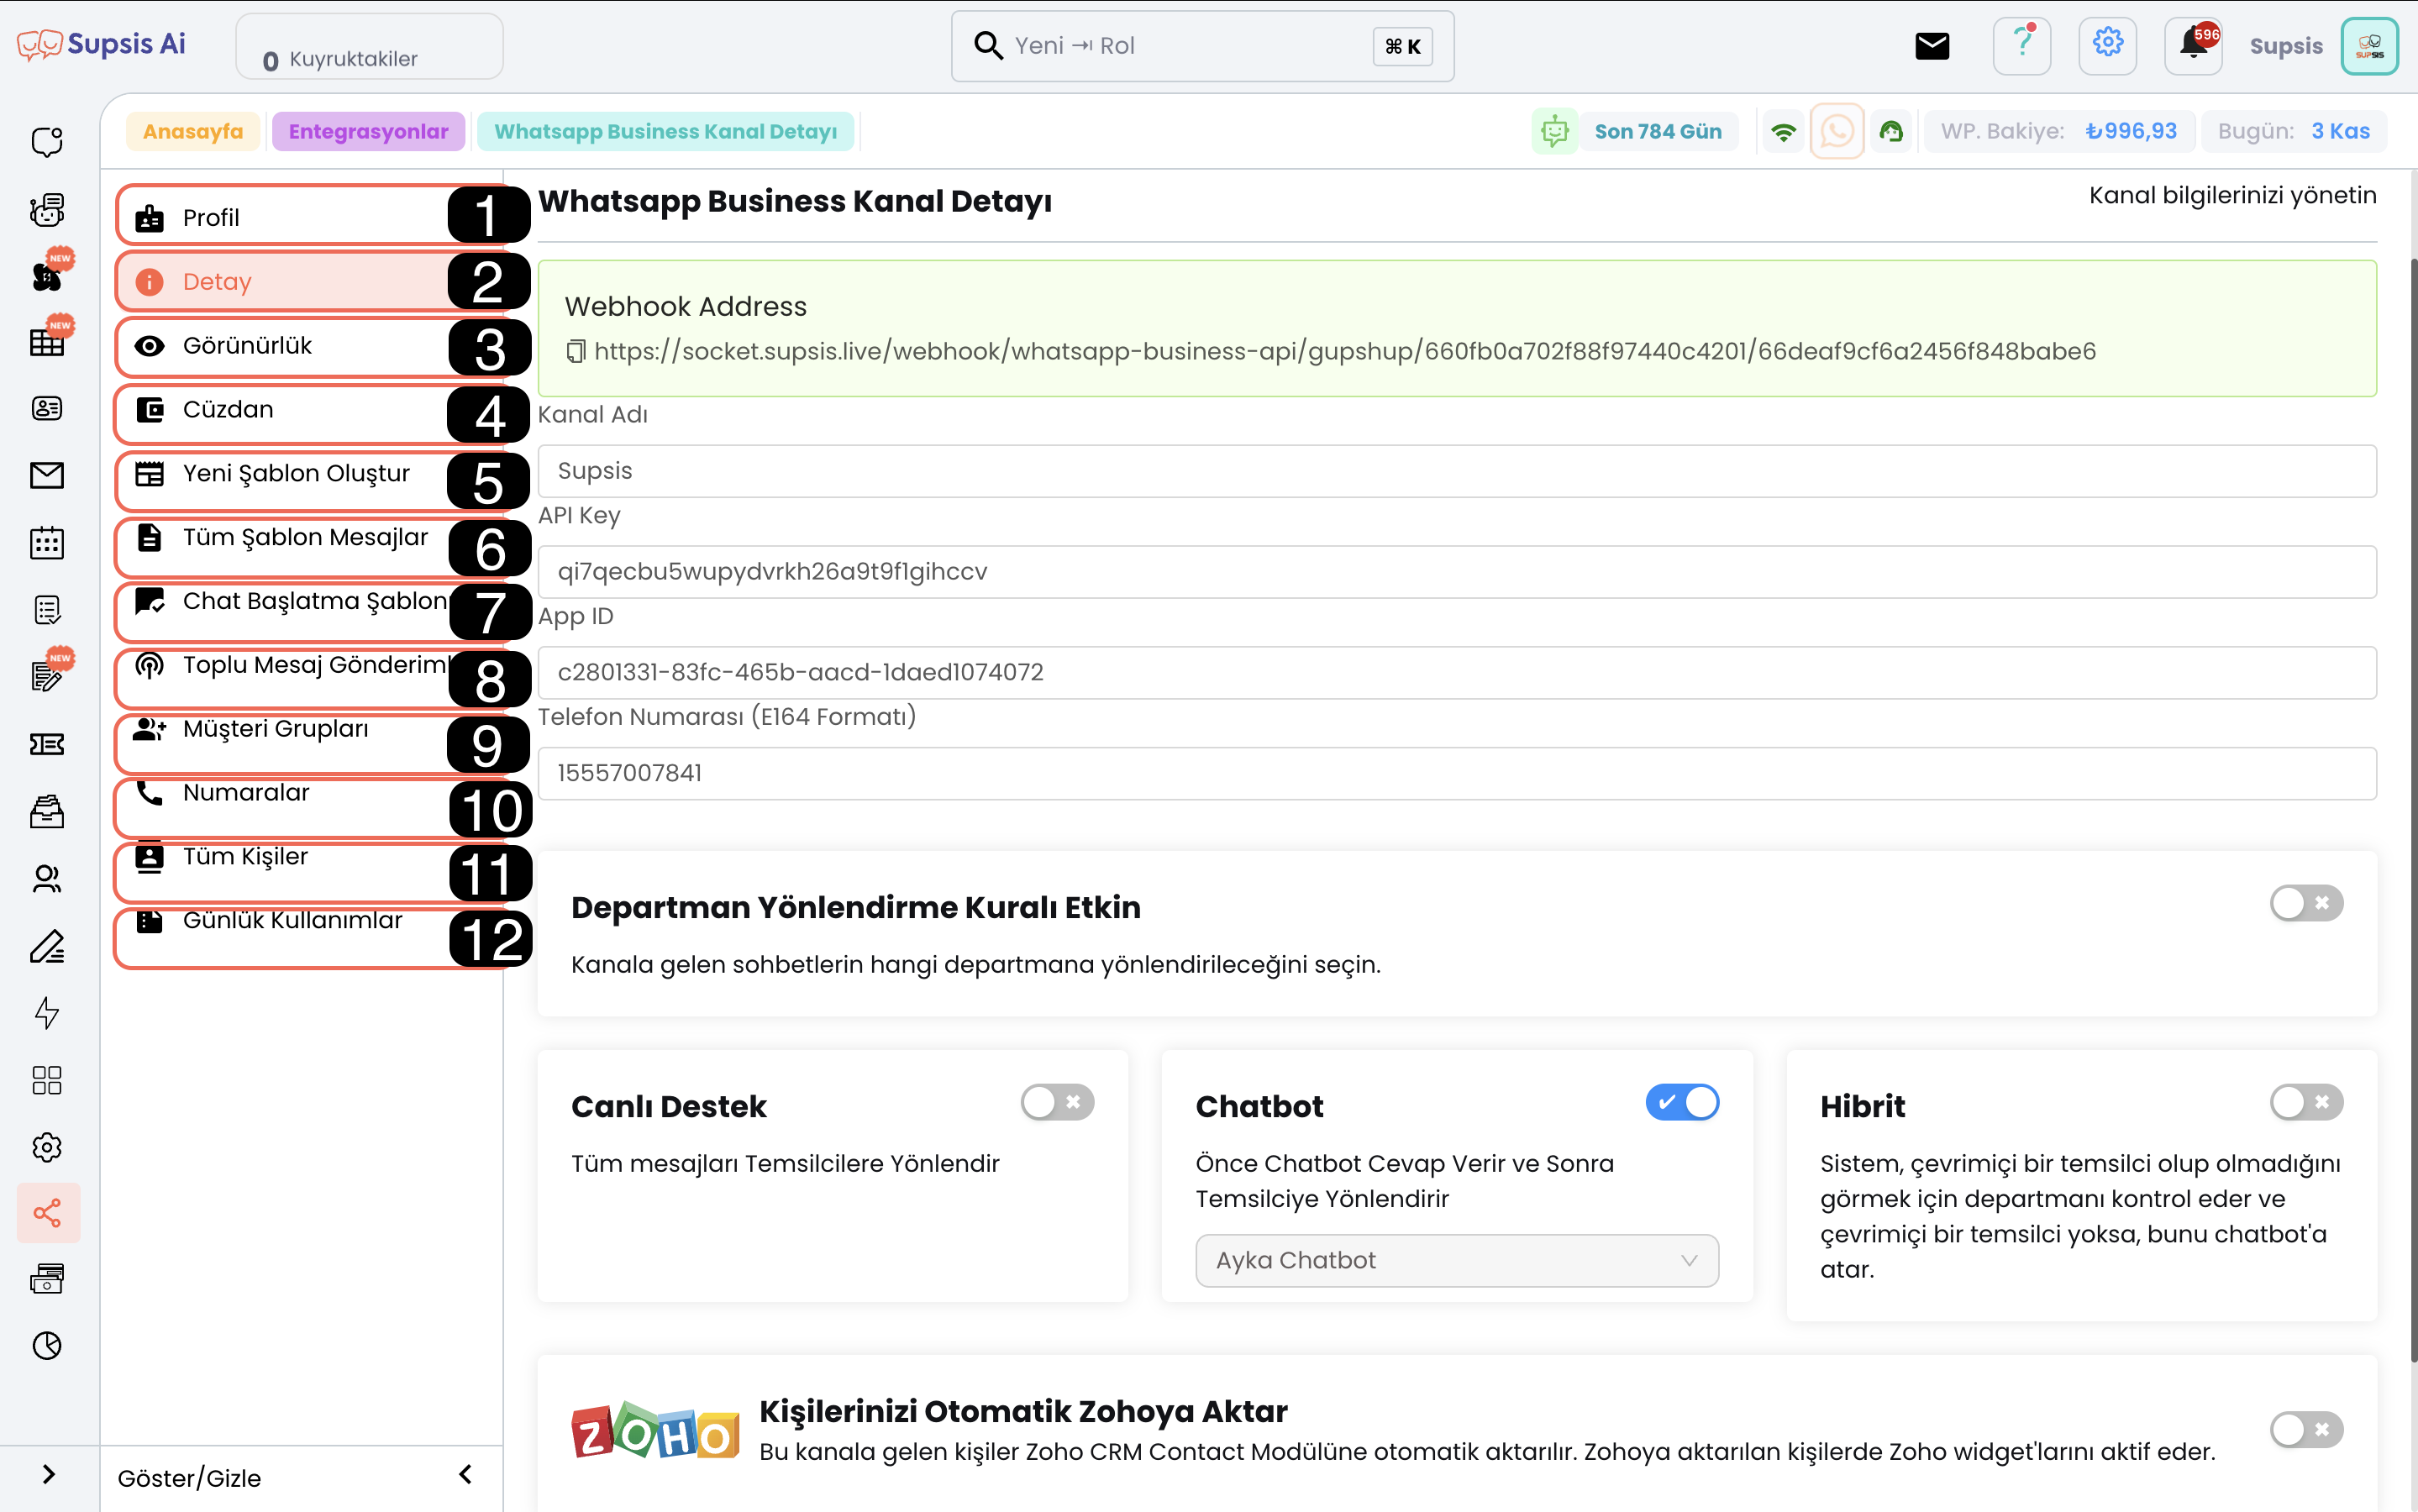The height and width of the screenshot is (1512, 2418).
Task: Click the Bugün 3 Kas date chip
Action: point(2293,131)
